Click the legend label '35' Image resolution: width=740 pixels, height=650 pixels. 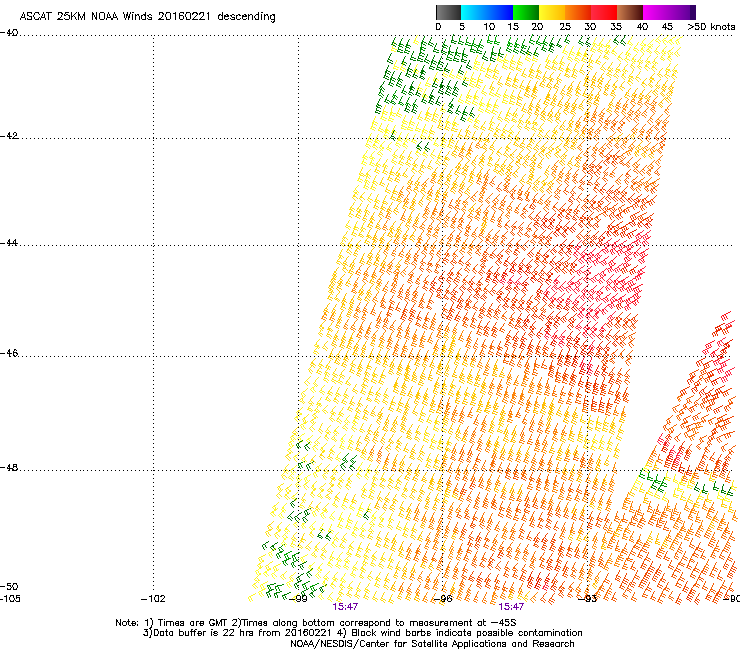click(x=616, y=27)
